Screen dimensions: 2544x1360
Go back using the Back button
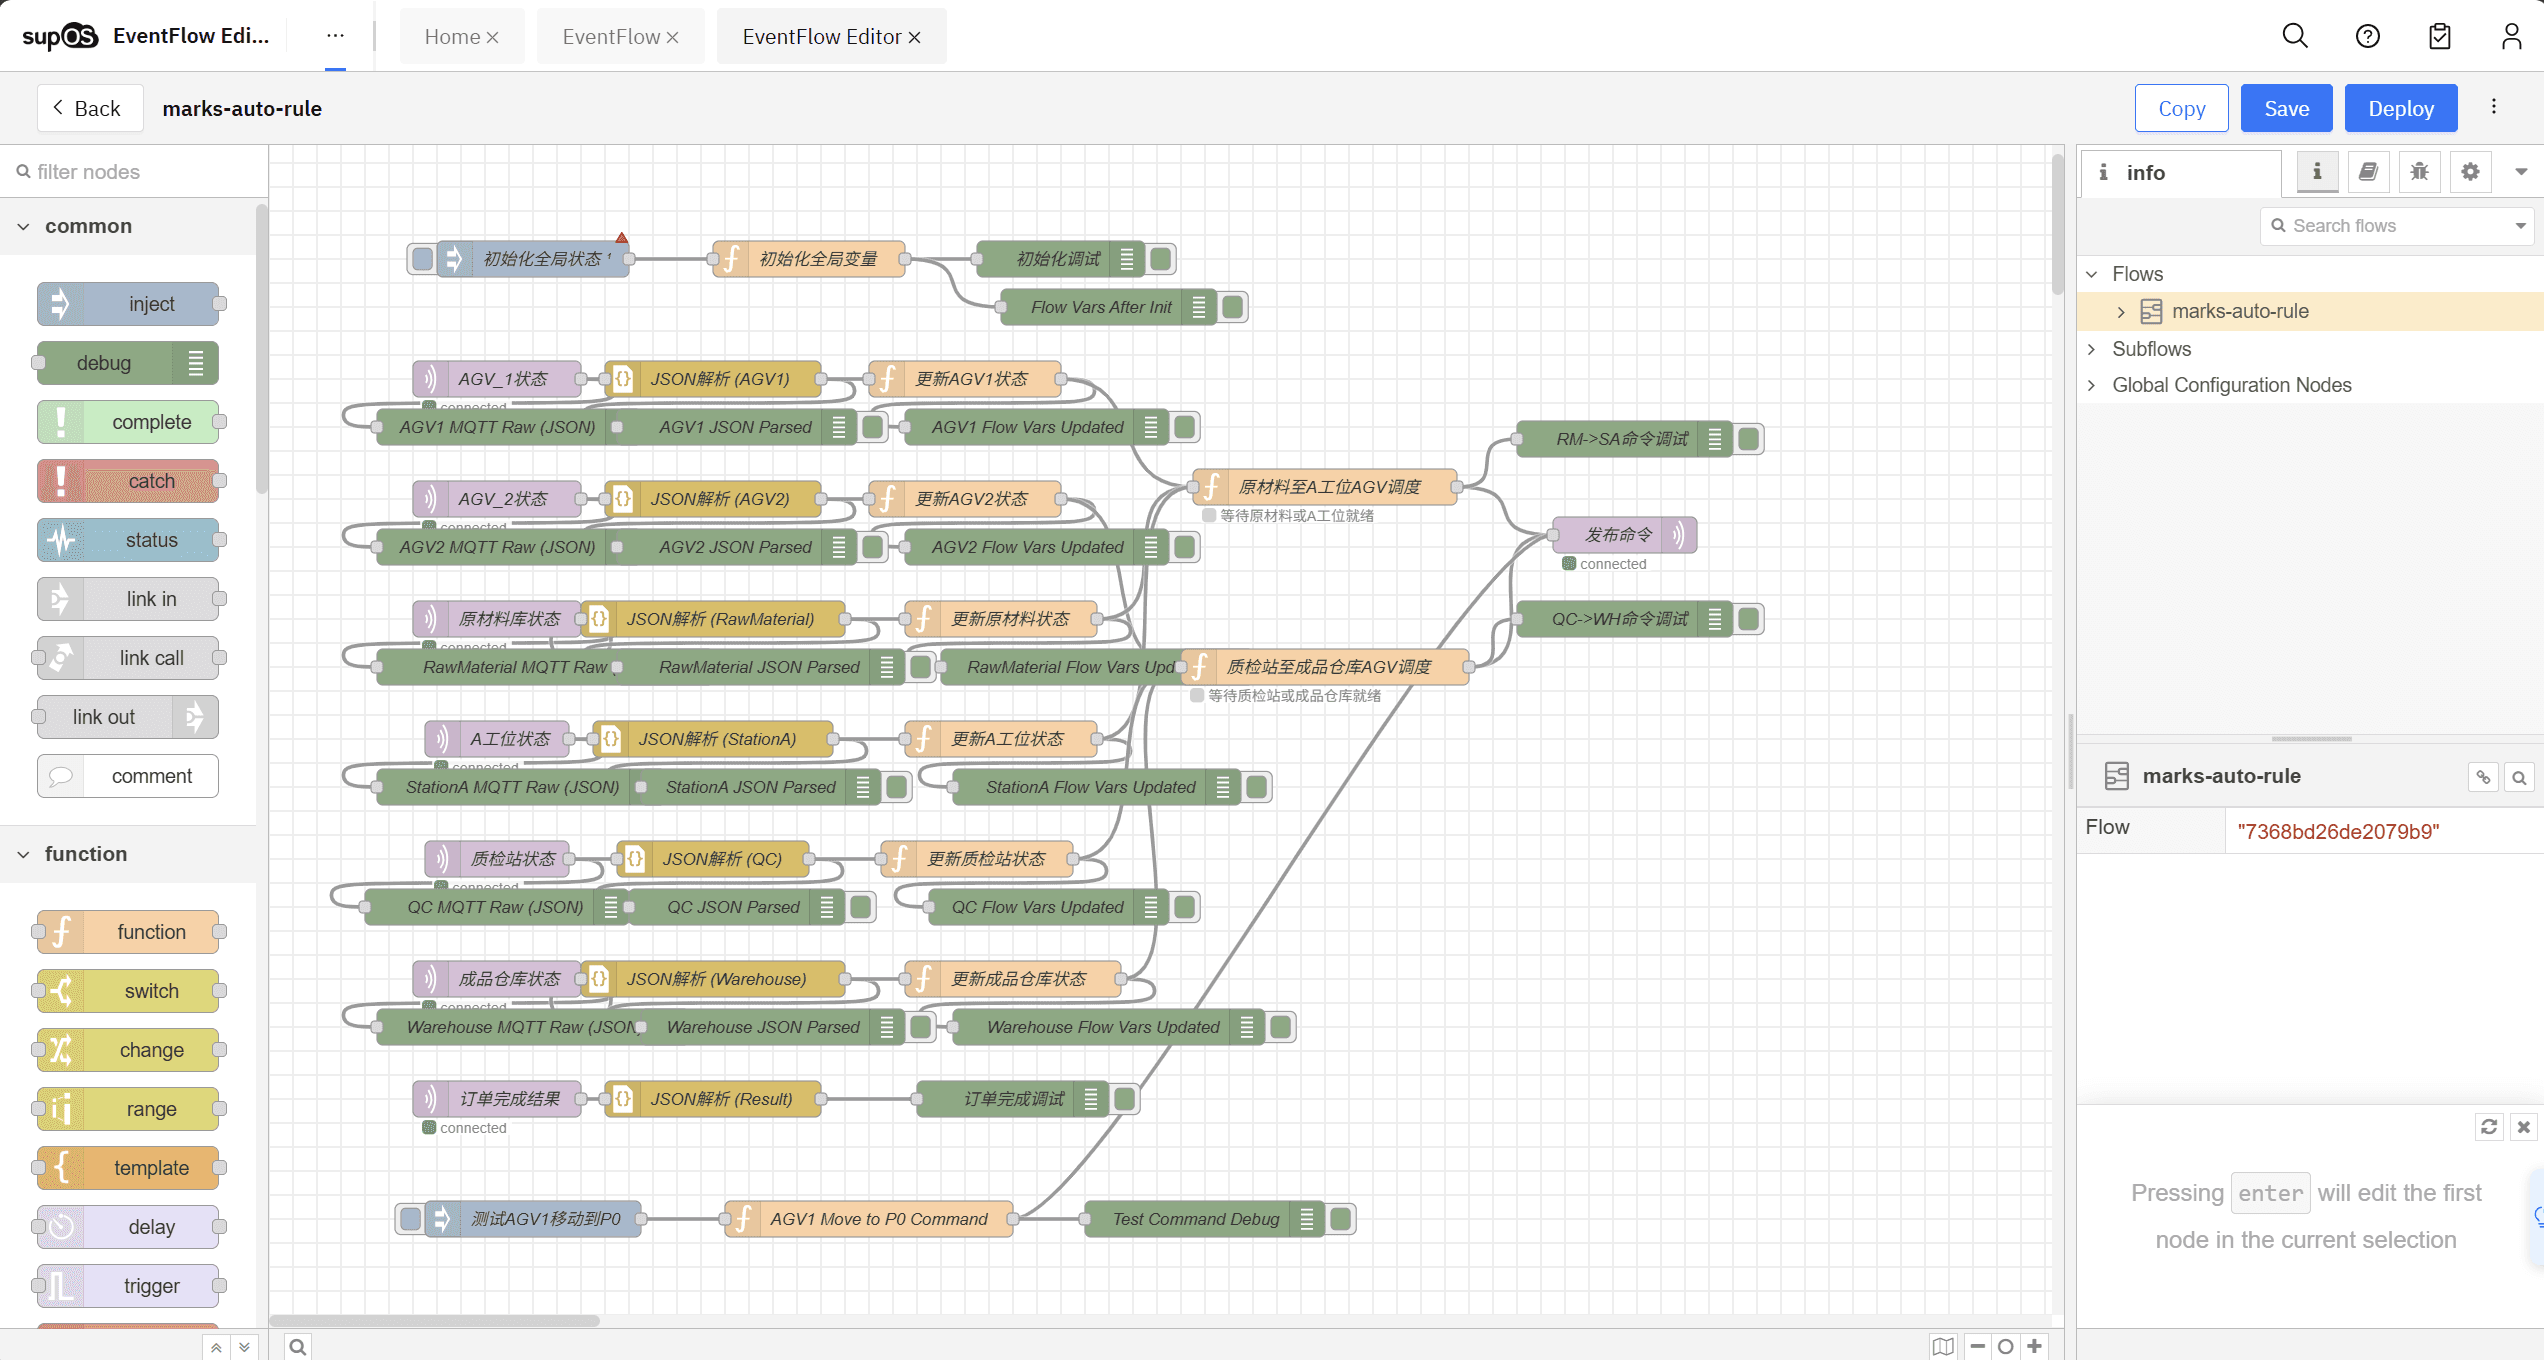pos(90,108)
